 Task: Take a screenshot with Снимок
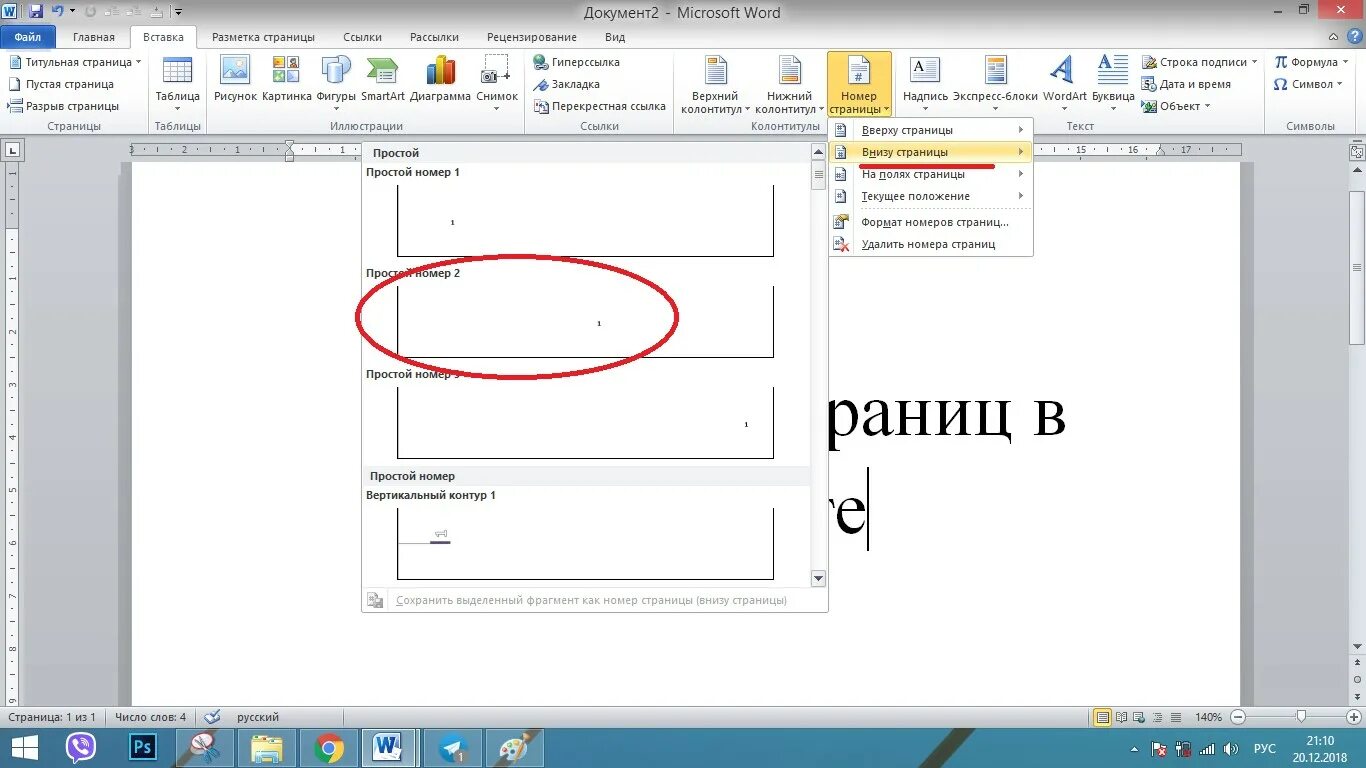click(497, 84)
